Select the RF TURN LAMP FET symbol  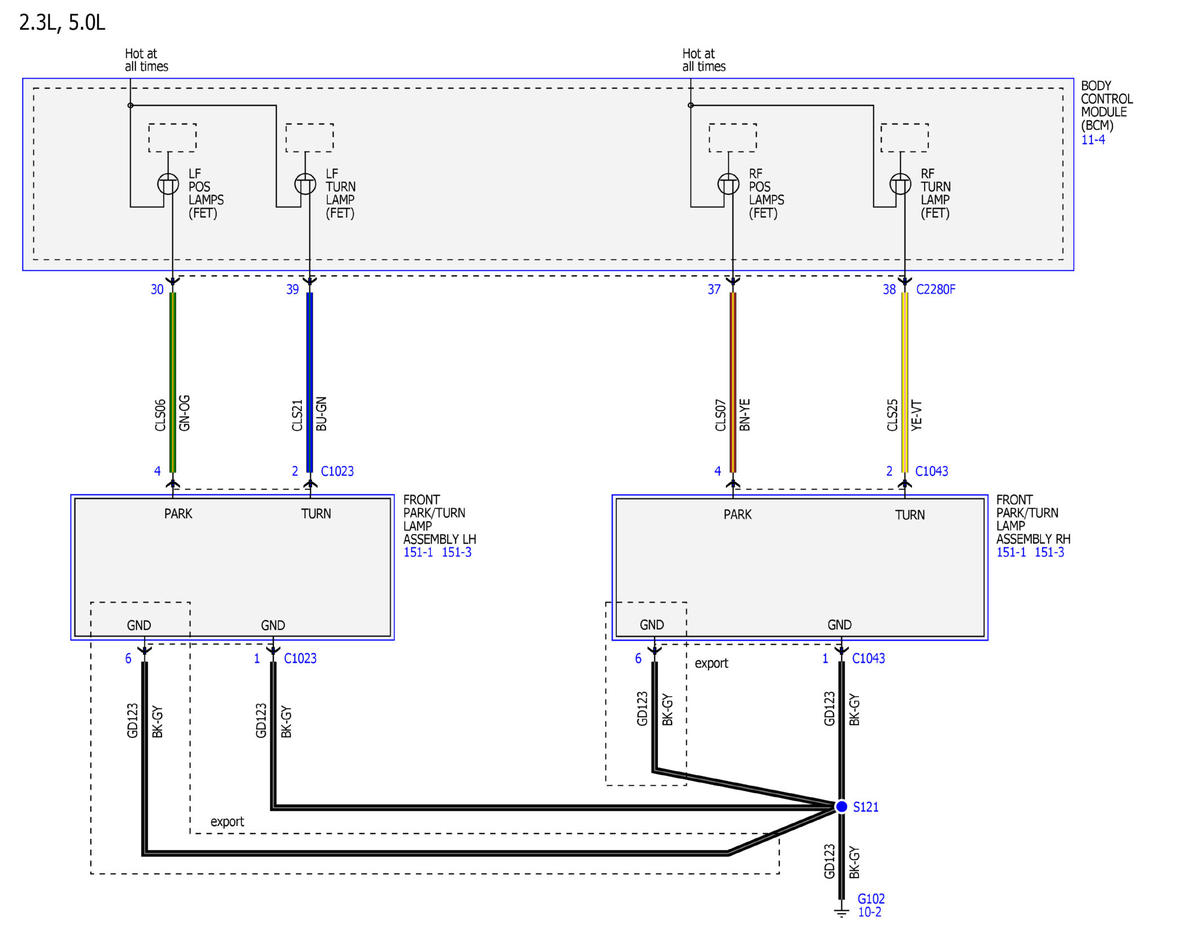903,185
